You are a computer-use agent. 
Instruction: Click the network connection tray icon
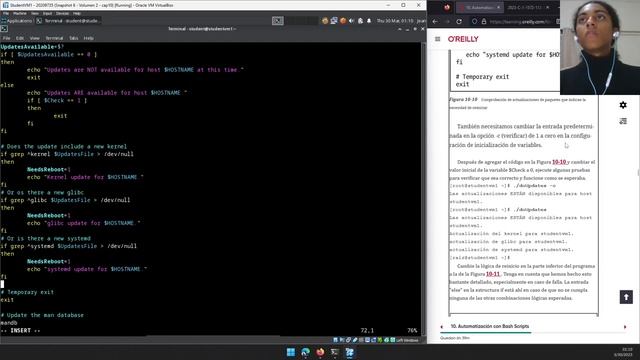[334, 21]
